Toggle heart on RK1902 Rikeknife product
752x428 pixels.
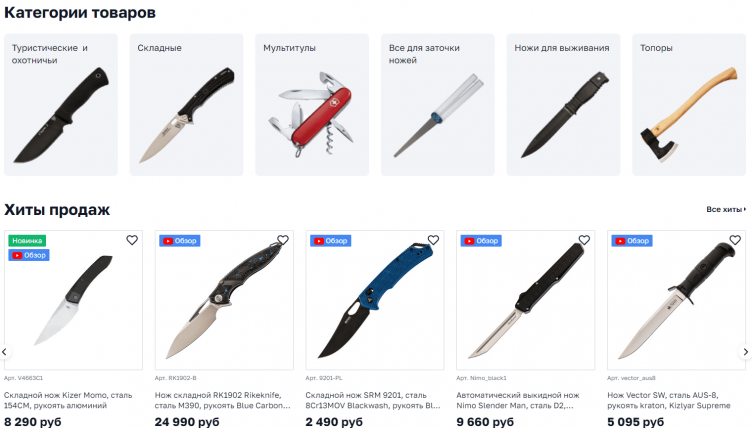pos(283,240)
